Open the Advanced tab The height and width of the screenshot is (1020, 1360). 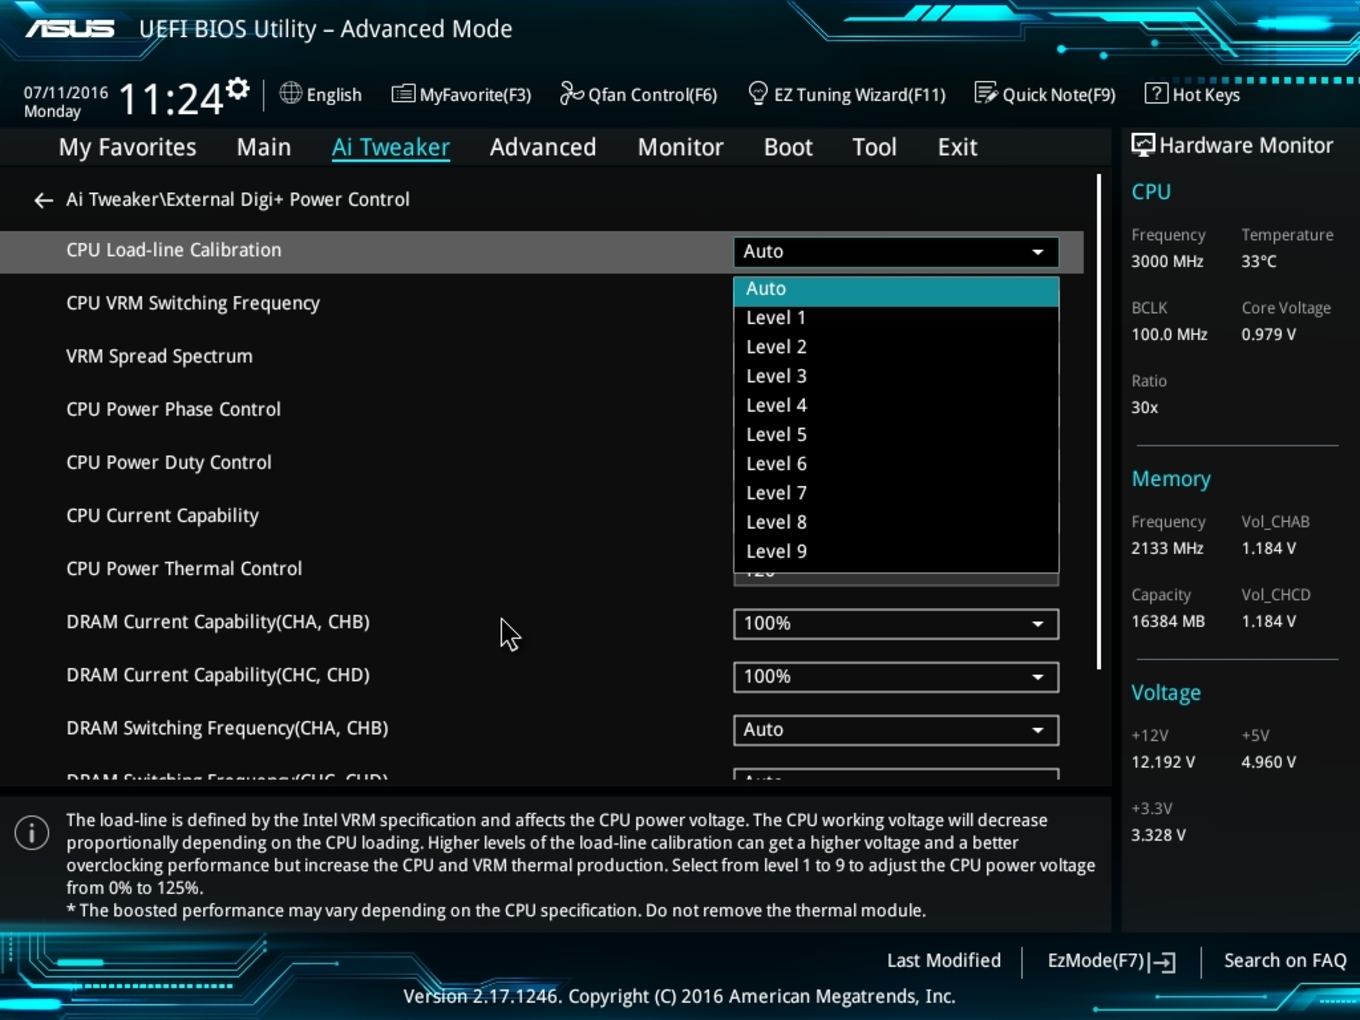click(x=543, y=147)
